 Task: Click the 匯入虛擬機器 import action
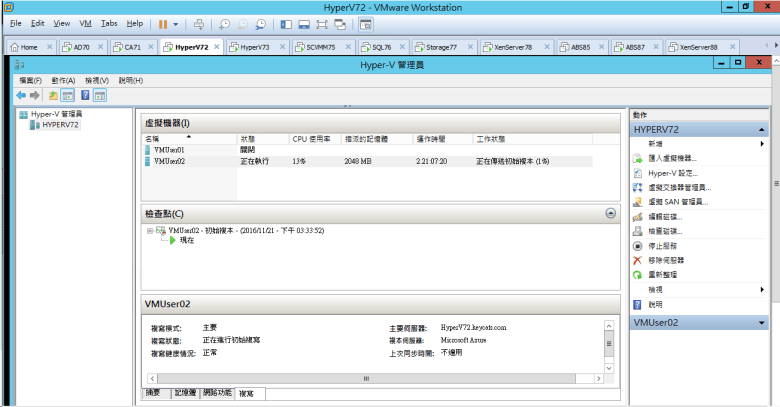tap(671, 158)
